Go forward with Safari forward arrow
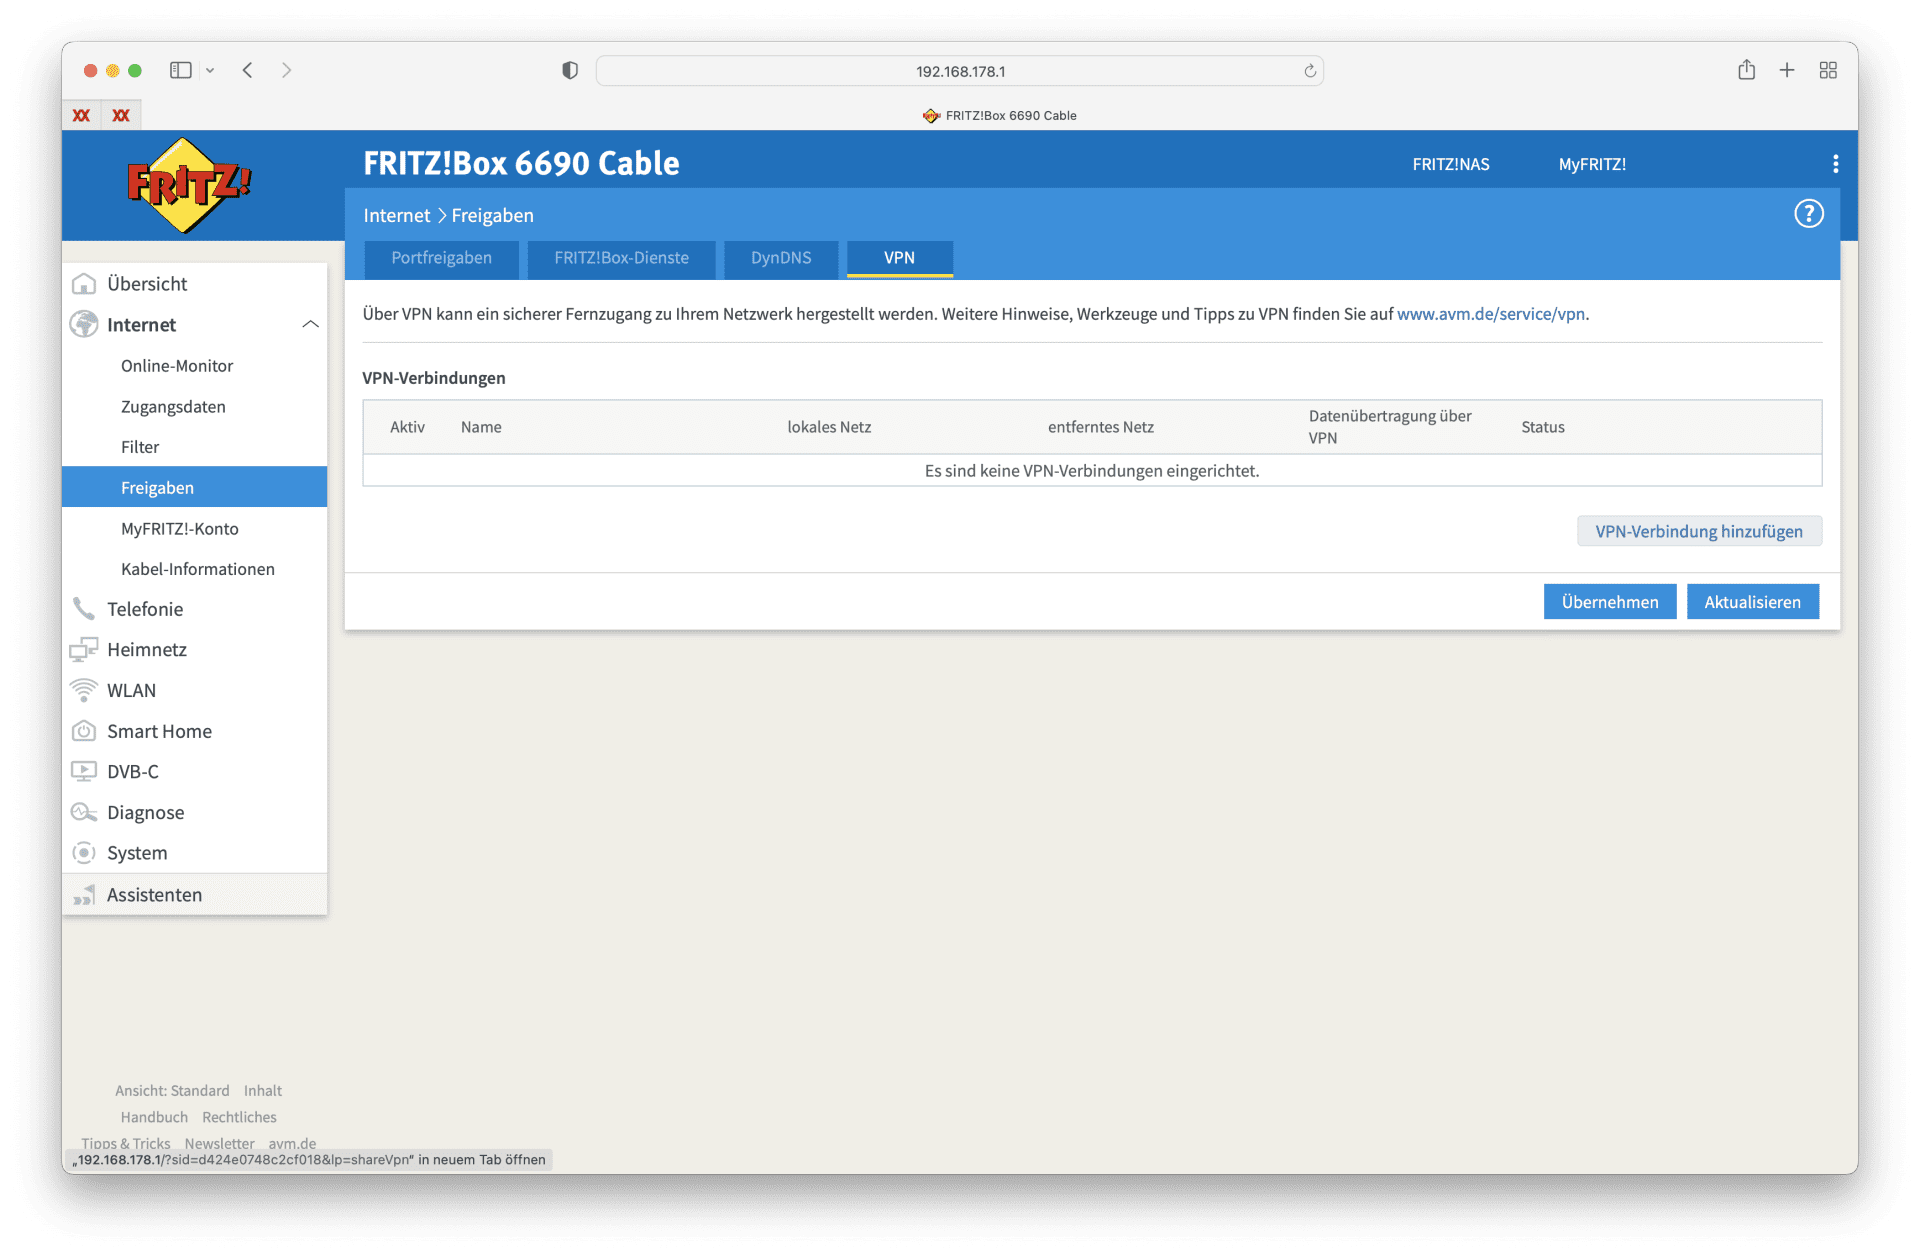 point(286,70)
